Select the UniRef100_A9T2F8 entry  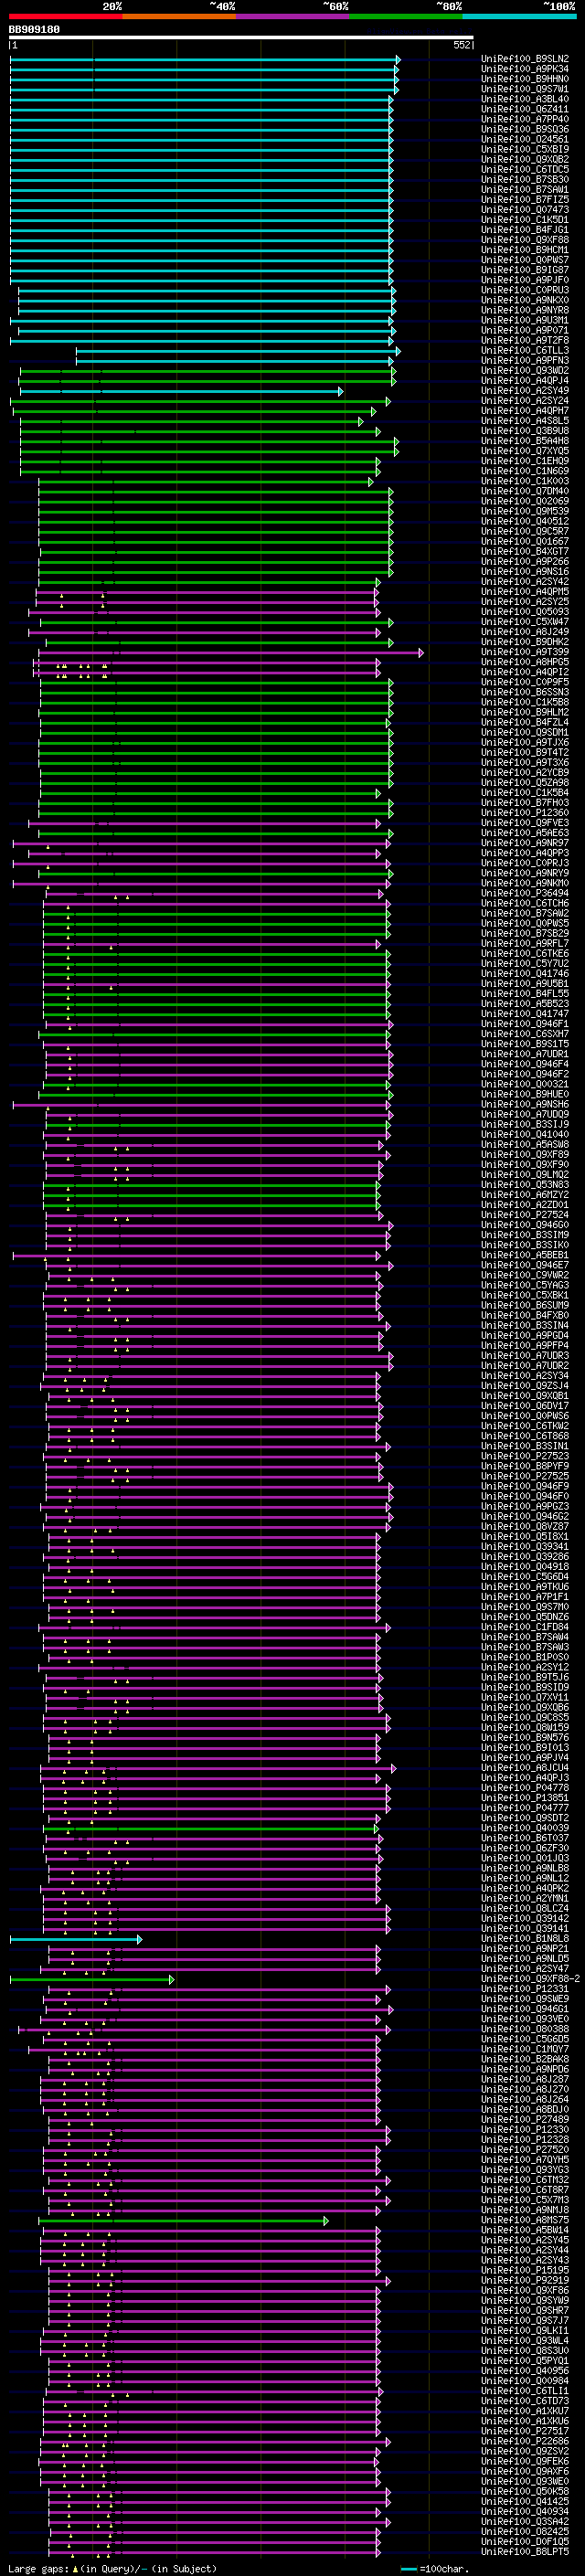point(525,340)
